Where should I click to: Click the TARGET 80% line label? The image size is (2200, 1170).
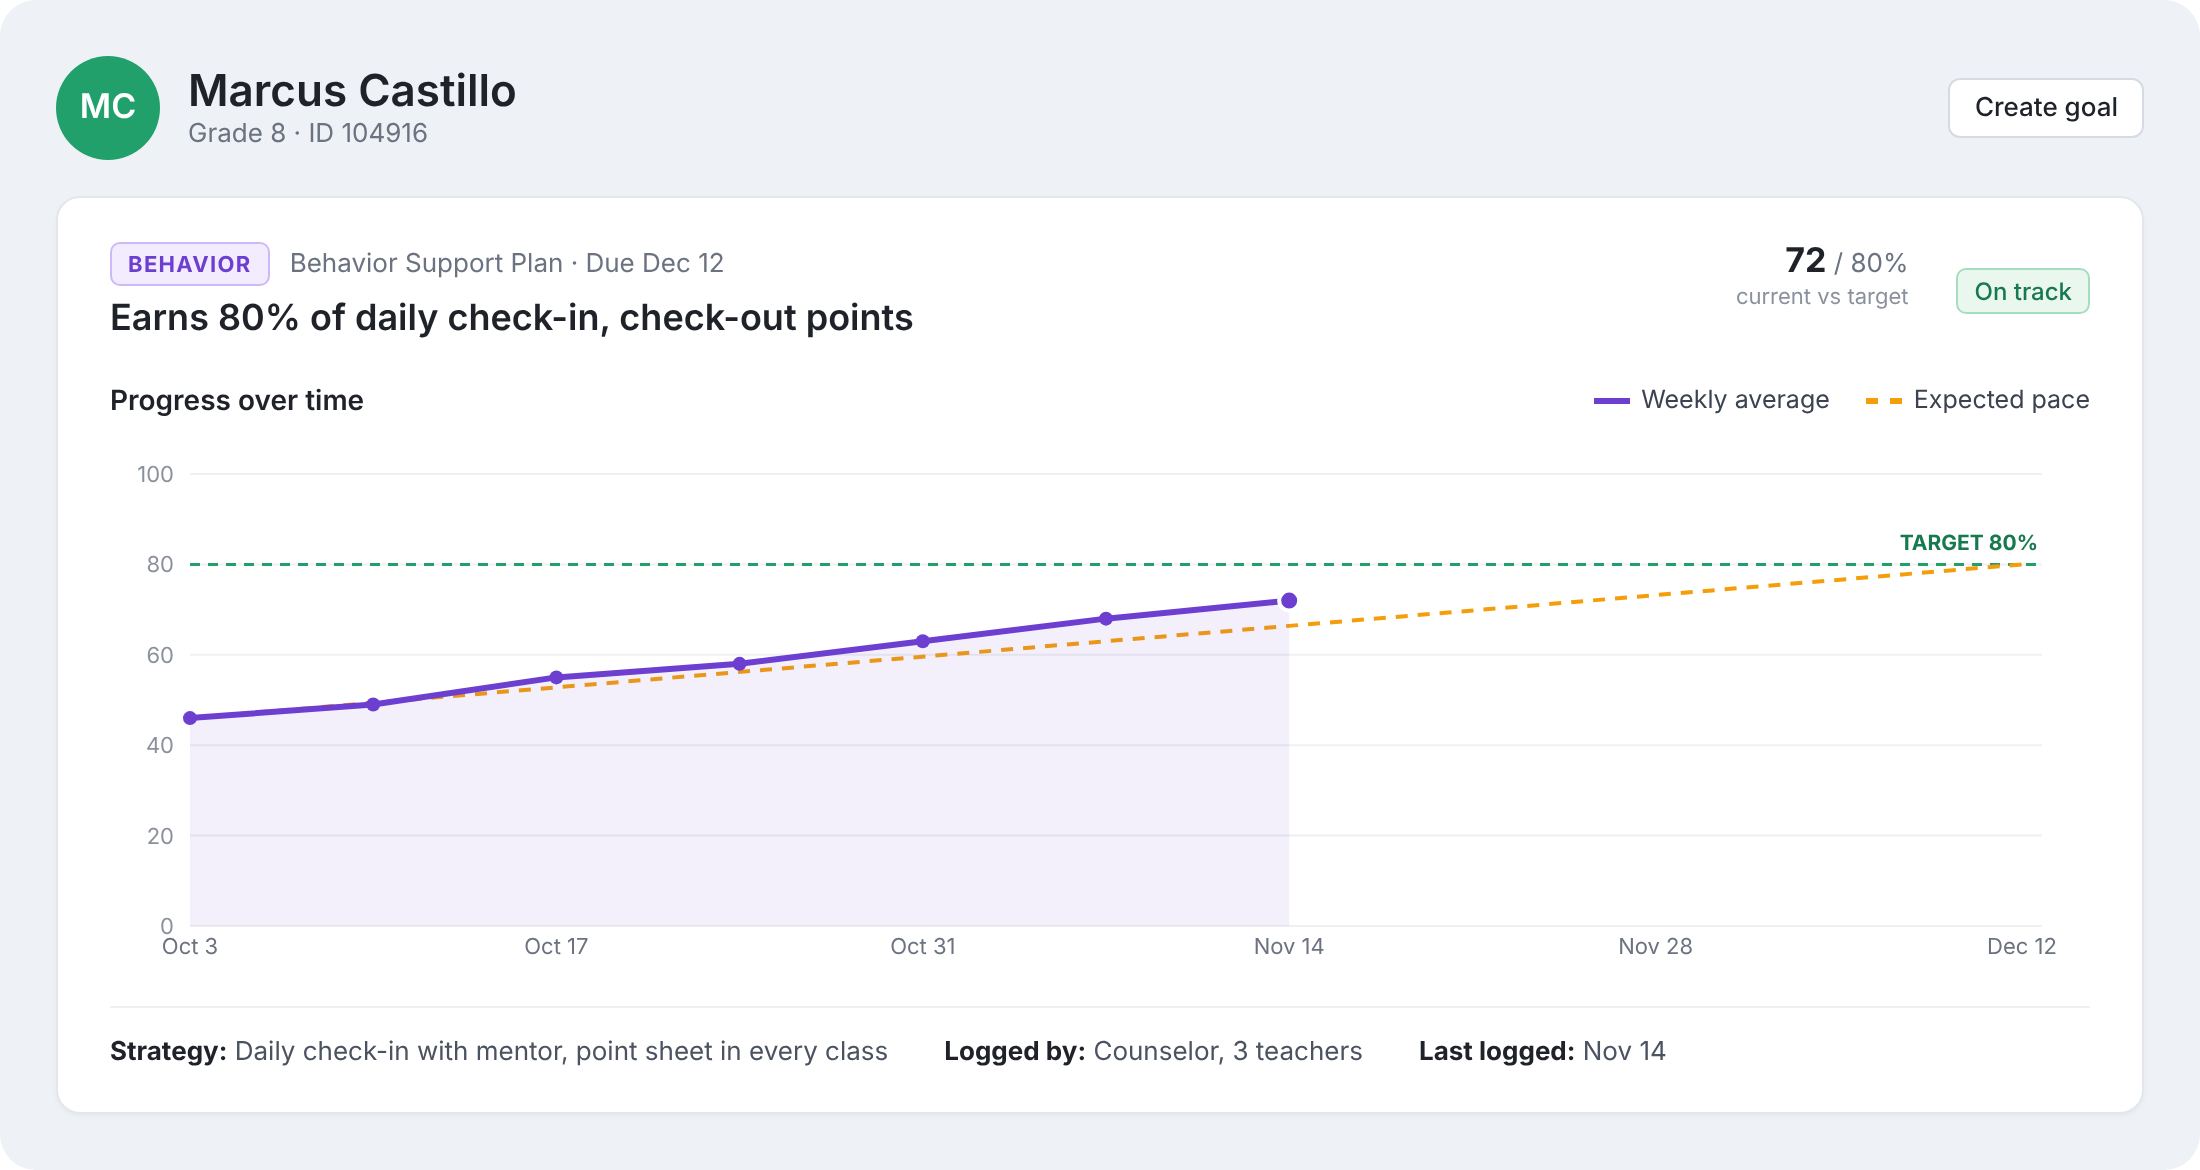pos(1968,543)
